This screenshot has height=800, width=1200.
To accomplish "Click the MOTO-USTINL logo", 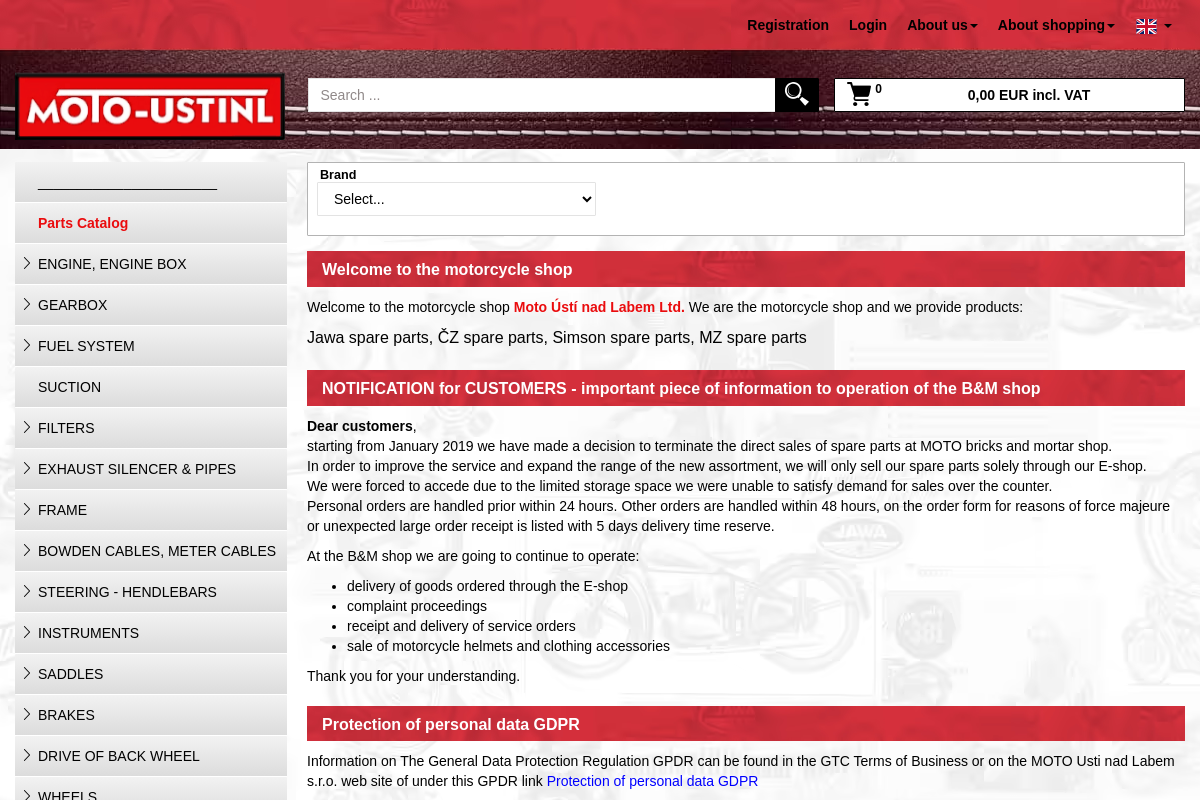I will click(x=150, y=106).
